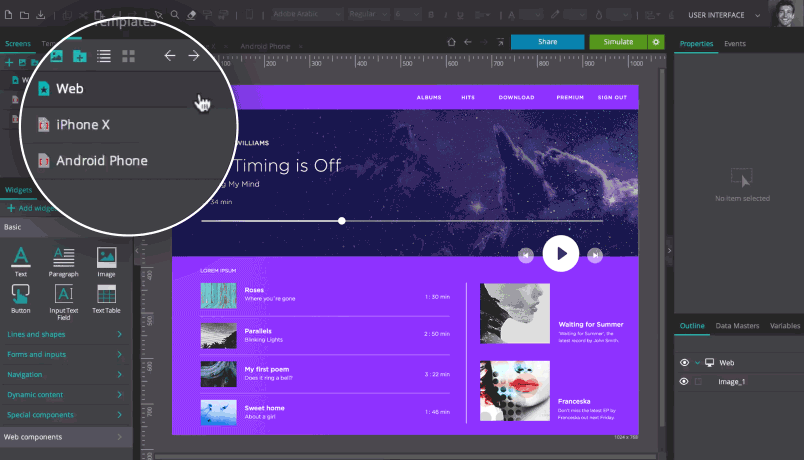Screen dimensions: 804x460
Task: Create a new prototype file
Action: tap(8, 15)
